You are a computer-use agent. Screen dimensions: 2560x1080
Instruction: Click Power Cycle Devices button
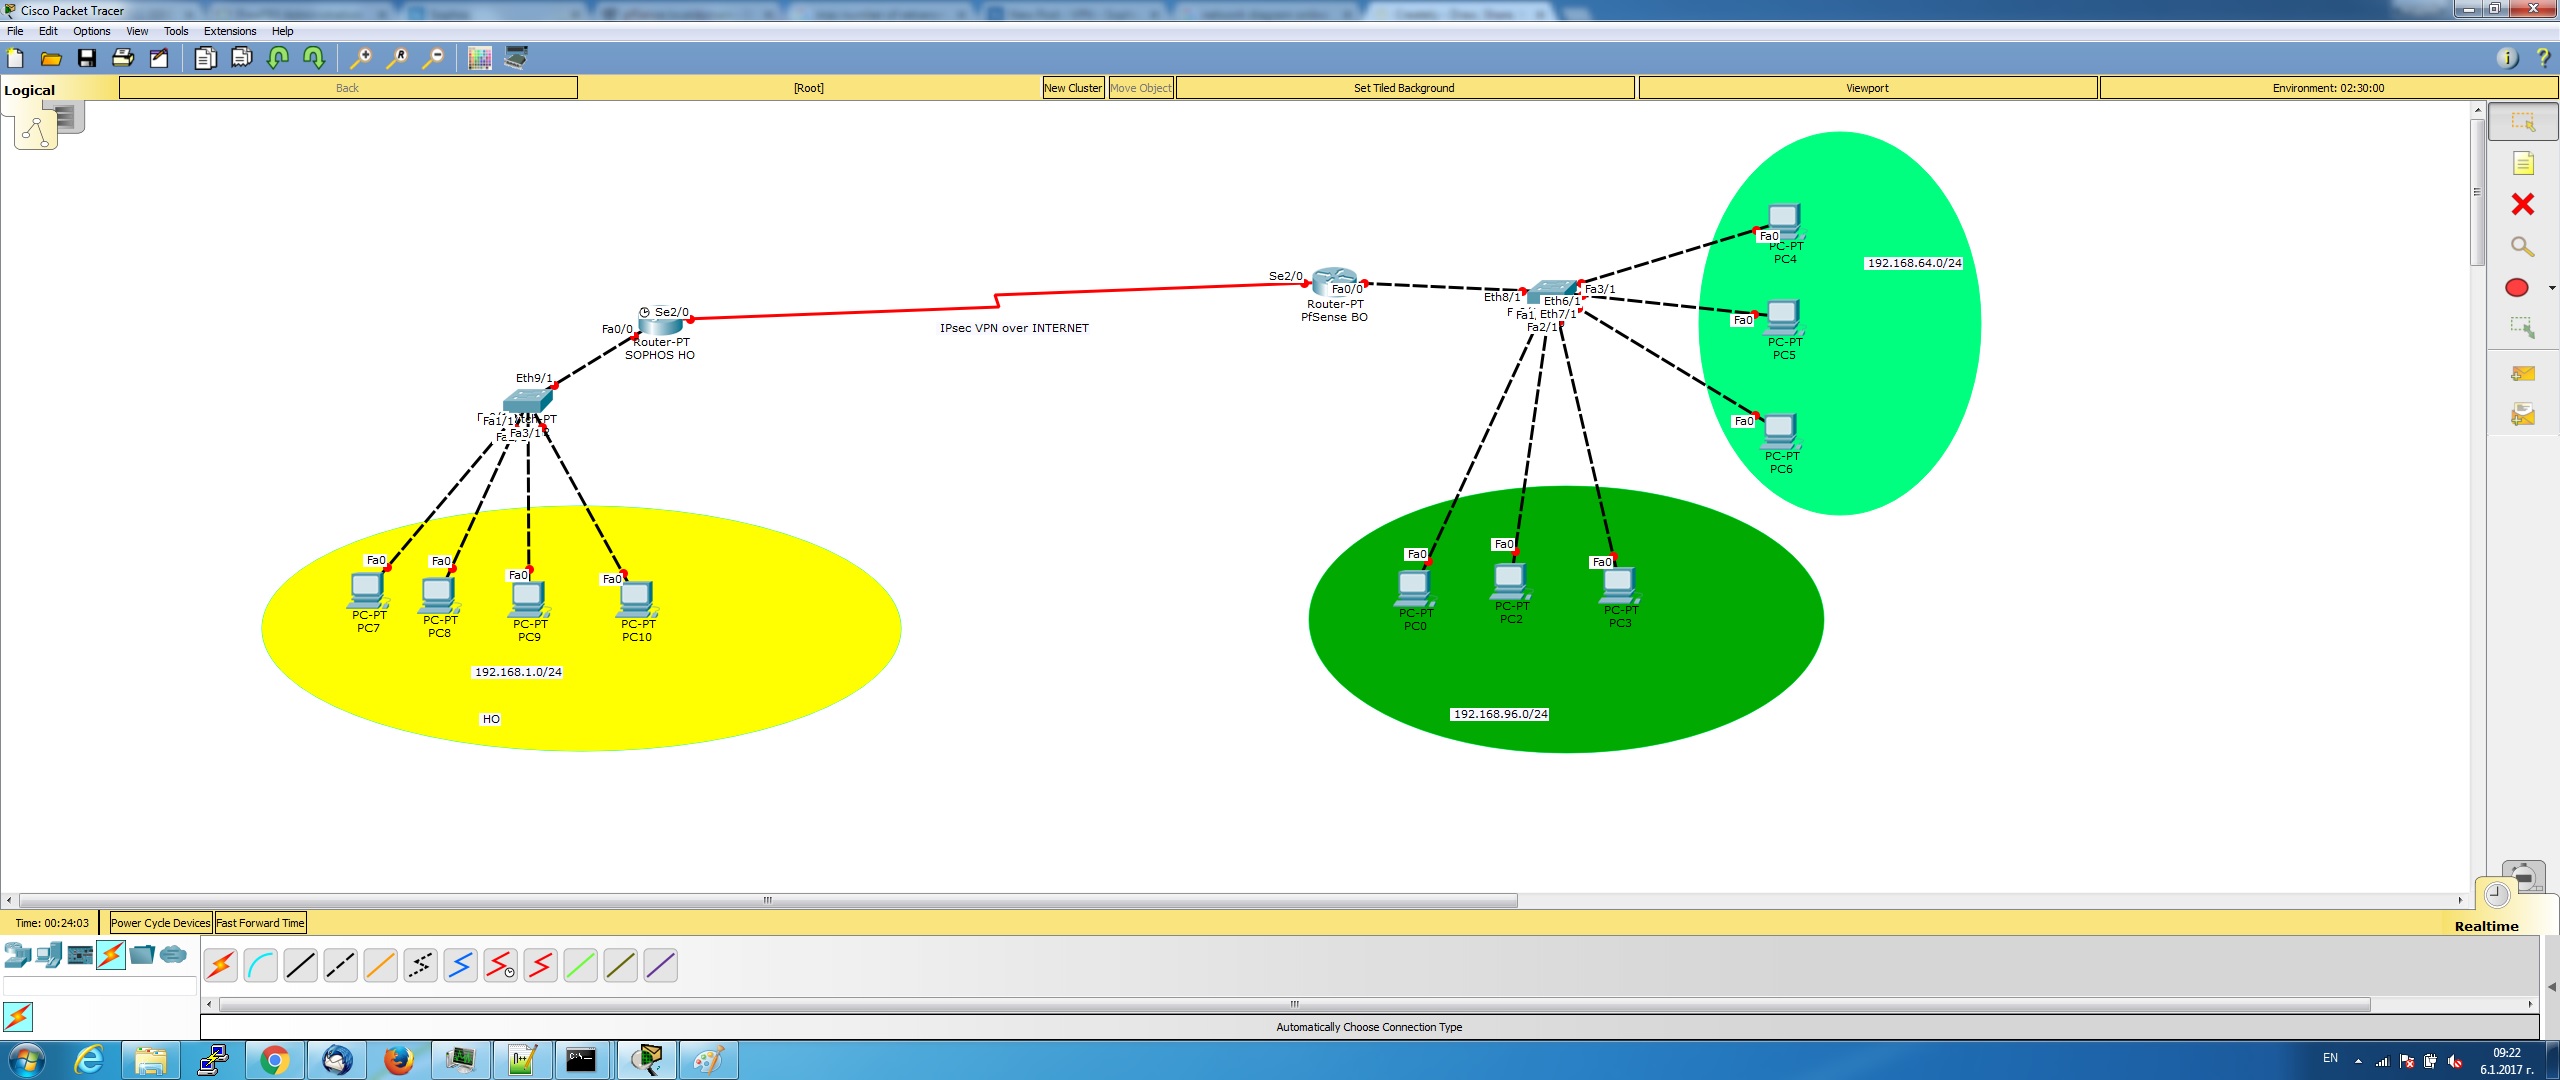point(160,923)
